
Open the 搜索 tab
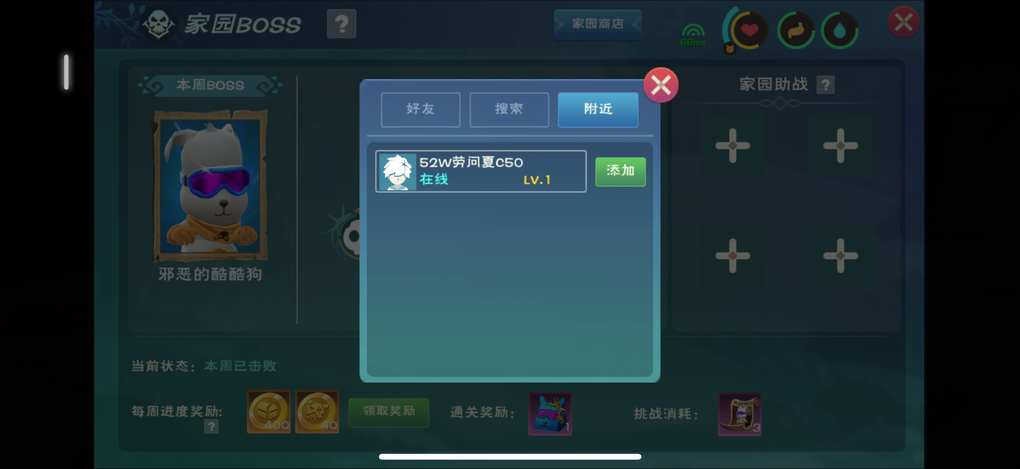(509, 109)
